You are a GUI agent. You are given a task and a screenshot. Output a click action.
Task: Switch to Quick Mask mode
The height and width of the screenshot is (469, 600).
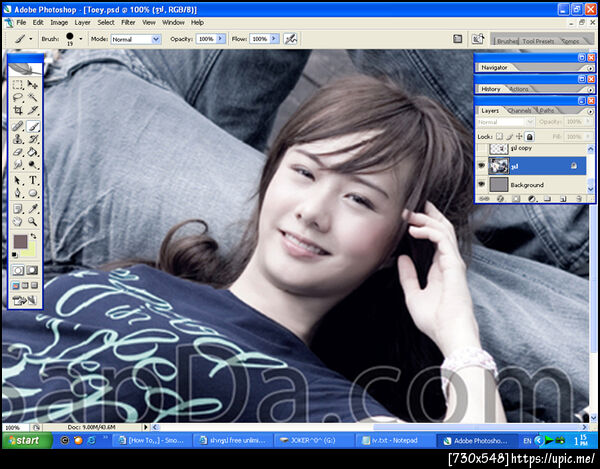[x=32, y=271]
